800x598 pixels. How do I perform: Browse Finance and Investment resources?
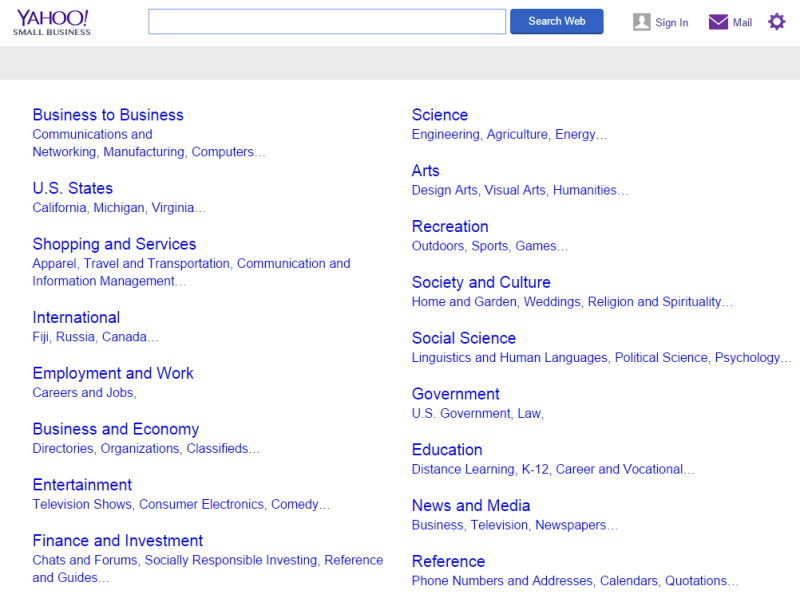pyautogui.click(x=117, y=540)
